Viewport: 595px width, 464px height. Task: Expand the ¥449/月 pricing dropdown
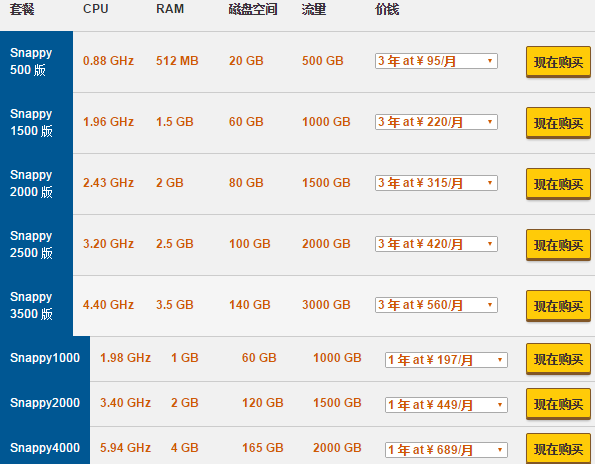[x=446, y=405]
